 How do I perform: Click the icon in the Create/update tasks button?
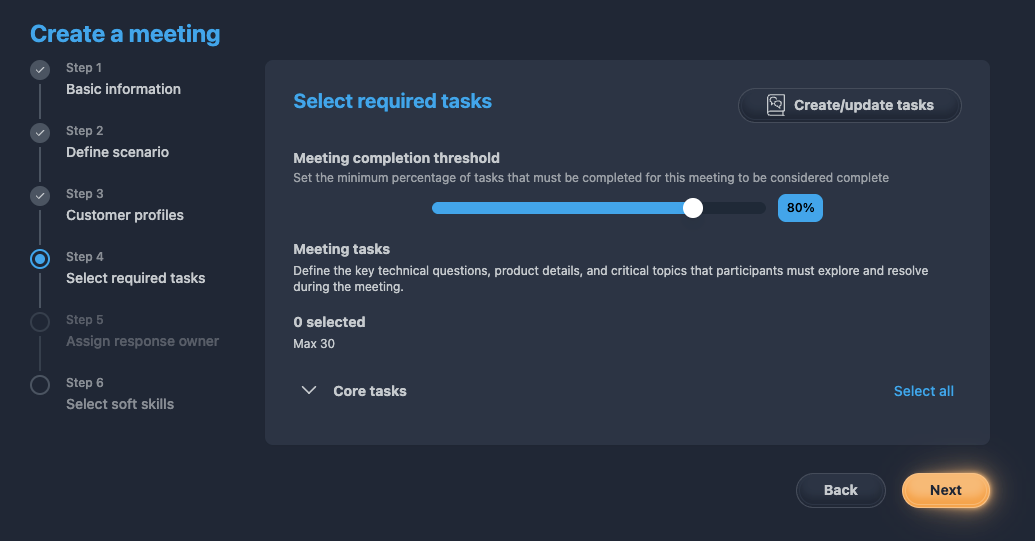(776, 105)
